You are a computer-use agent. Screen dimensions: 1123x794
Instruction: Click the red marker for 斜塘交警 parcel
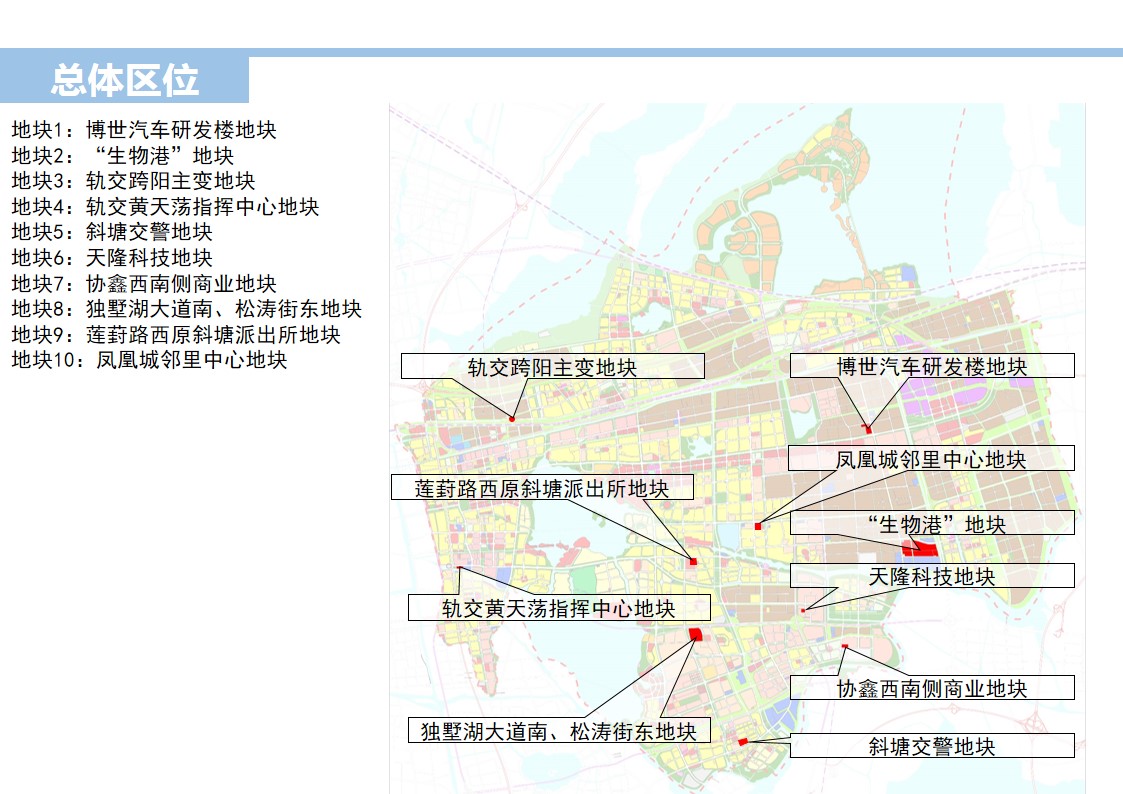click(x=743, y=741)
